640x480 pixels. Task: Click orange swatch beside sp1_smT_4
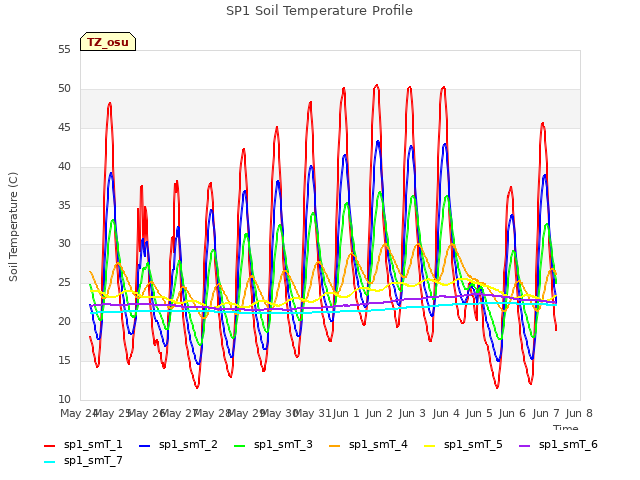coord(334,446)
